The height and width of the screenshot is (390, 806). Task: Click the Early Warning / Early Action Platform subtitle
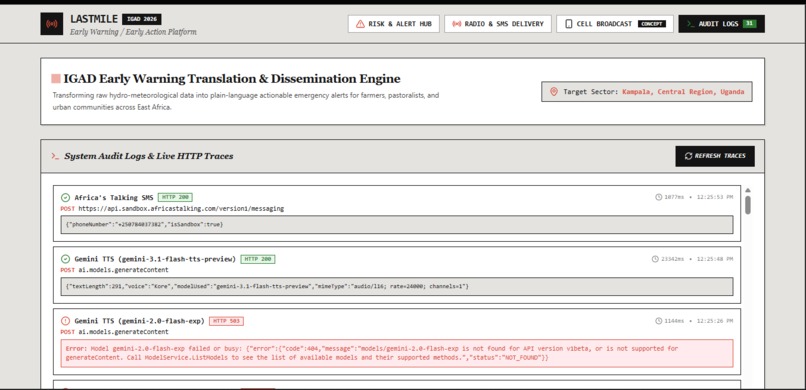tap(133, 32)
